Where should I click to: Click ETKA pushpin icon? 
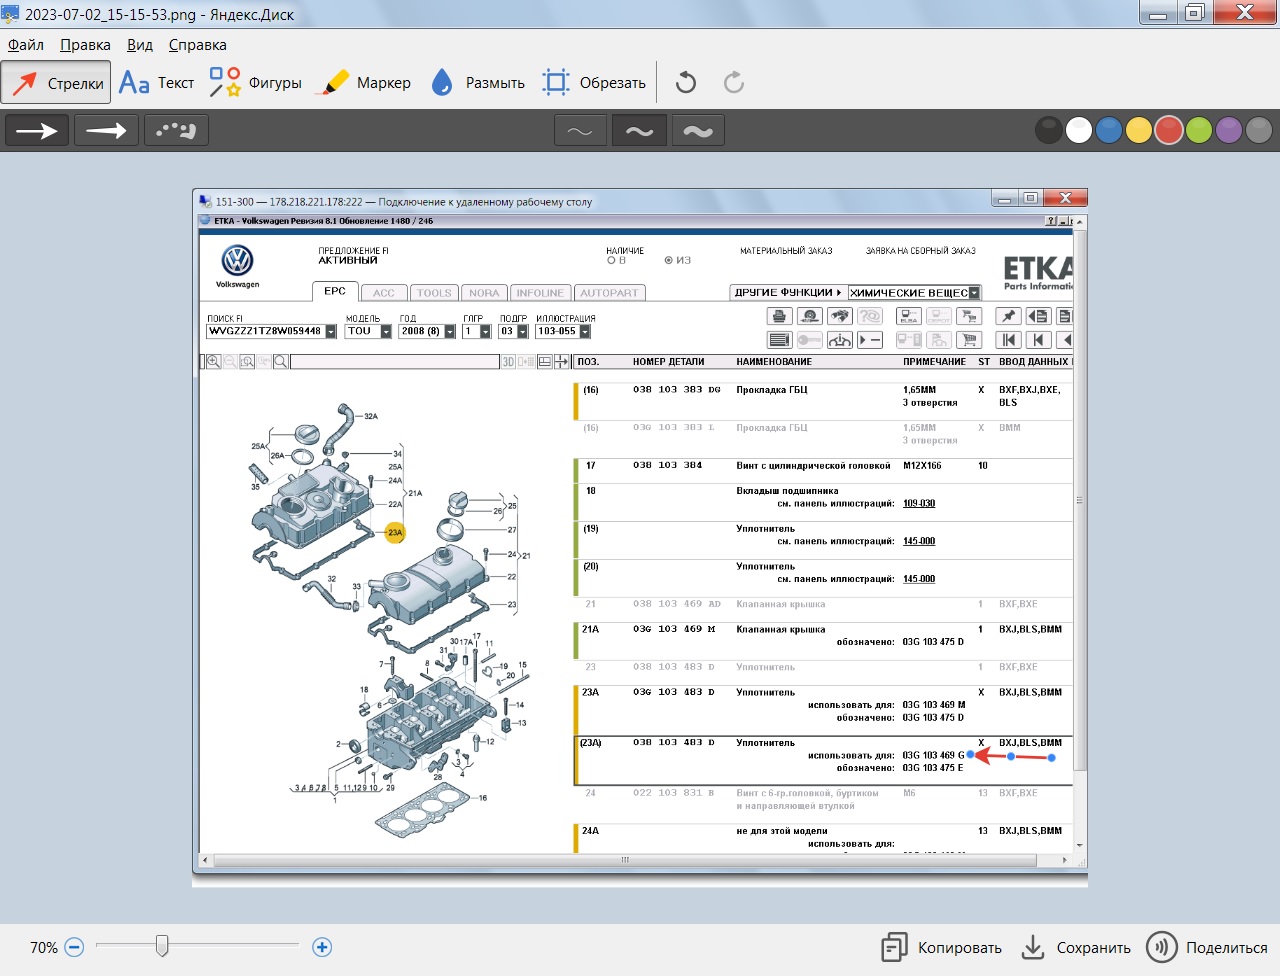click(1008, 316)
